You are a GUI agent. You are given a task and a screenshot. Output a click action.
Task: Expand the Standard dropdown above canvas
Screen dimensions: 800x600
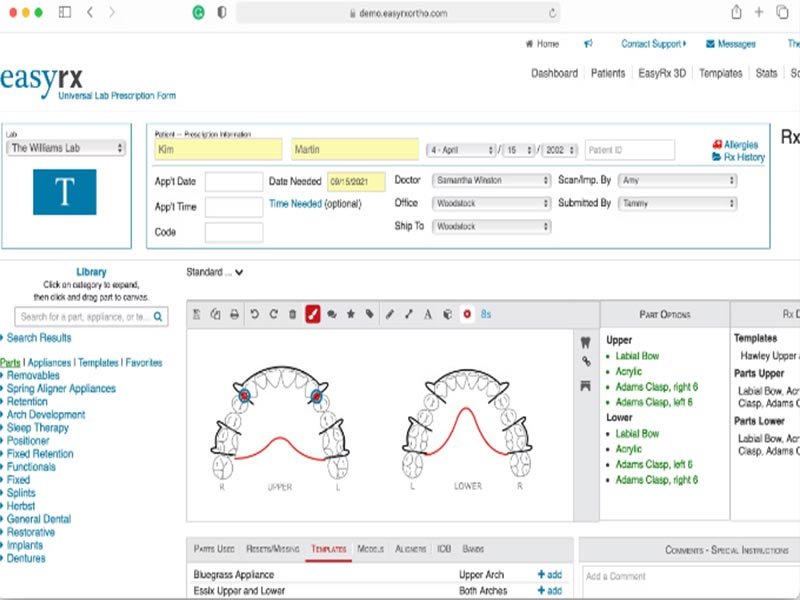(215, 272)
